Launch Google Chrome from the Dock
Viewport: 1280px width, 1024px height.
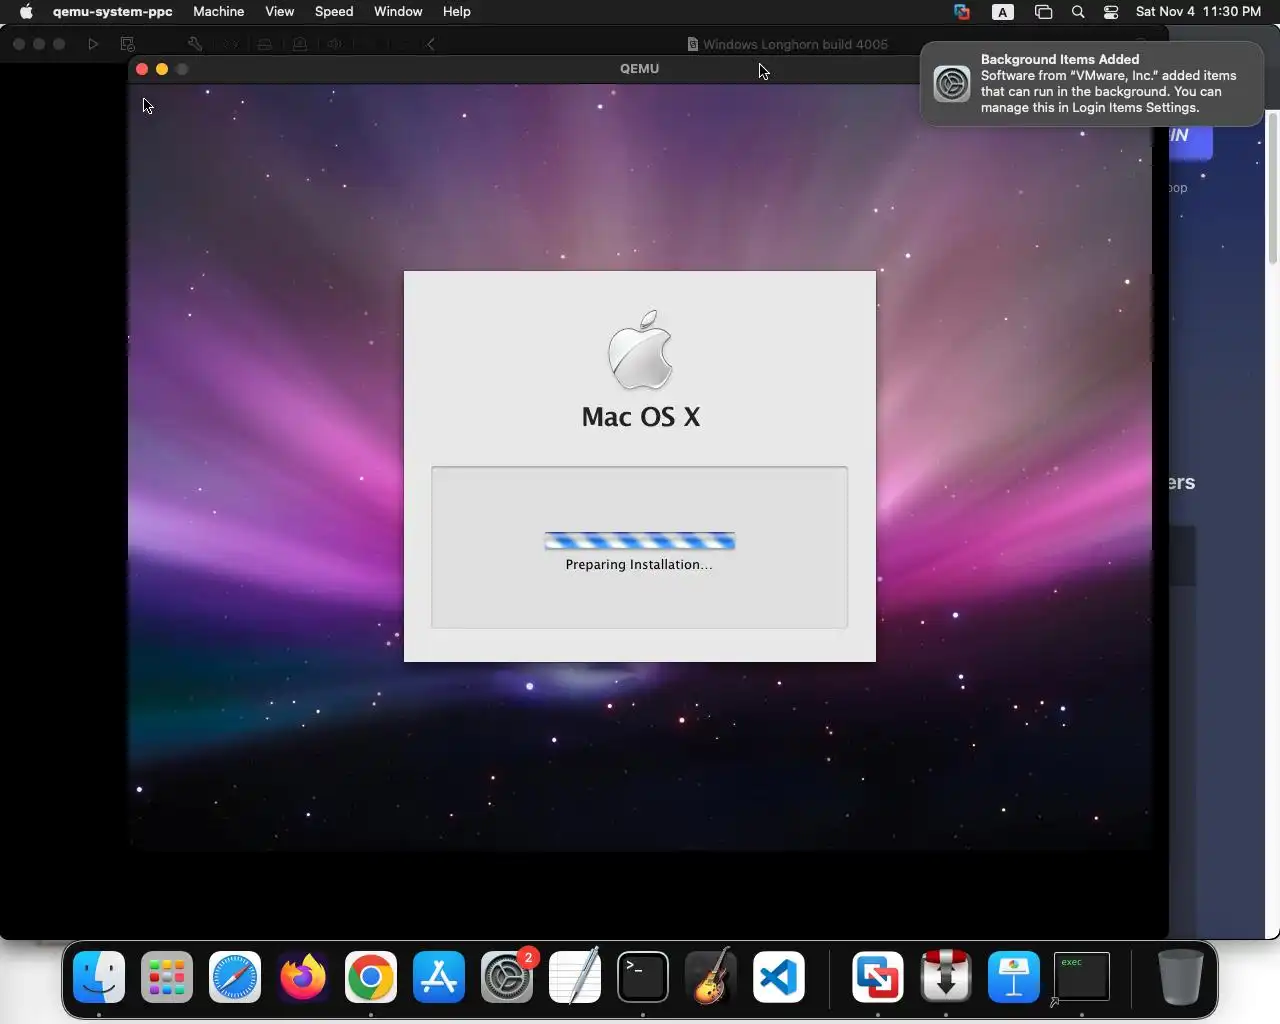tap(371, 977)
